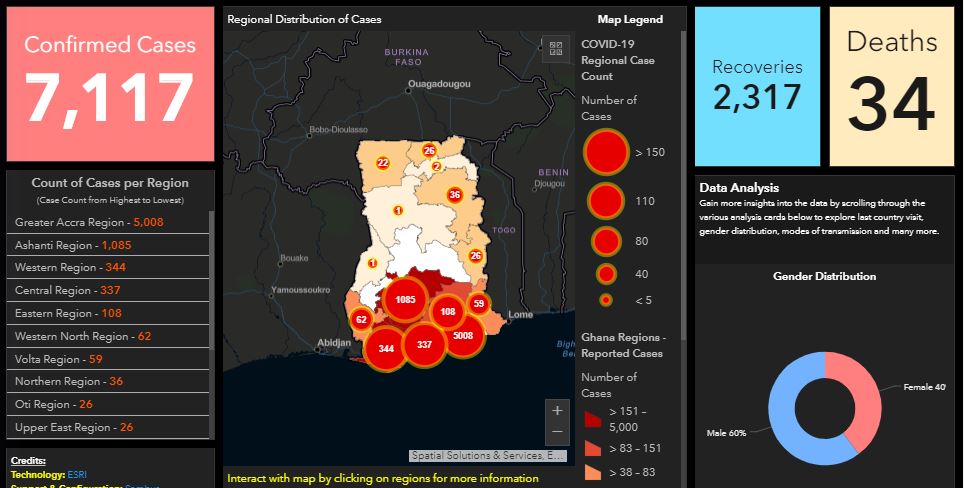
Task: Click the 5008 case marker on map
Action: (x=462, y=336)
